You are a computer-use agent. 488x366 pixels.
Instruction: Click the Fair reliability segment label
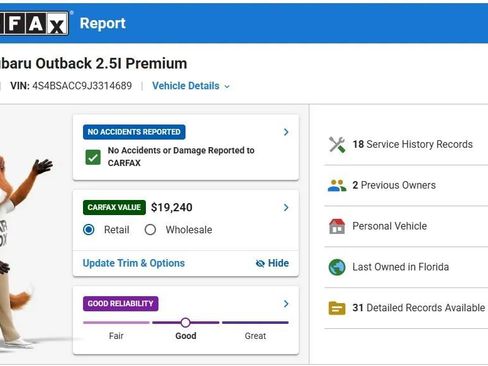click(116, 336)
